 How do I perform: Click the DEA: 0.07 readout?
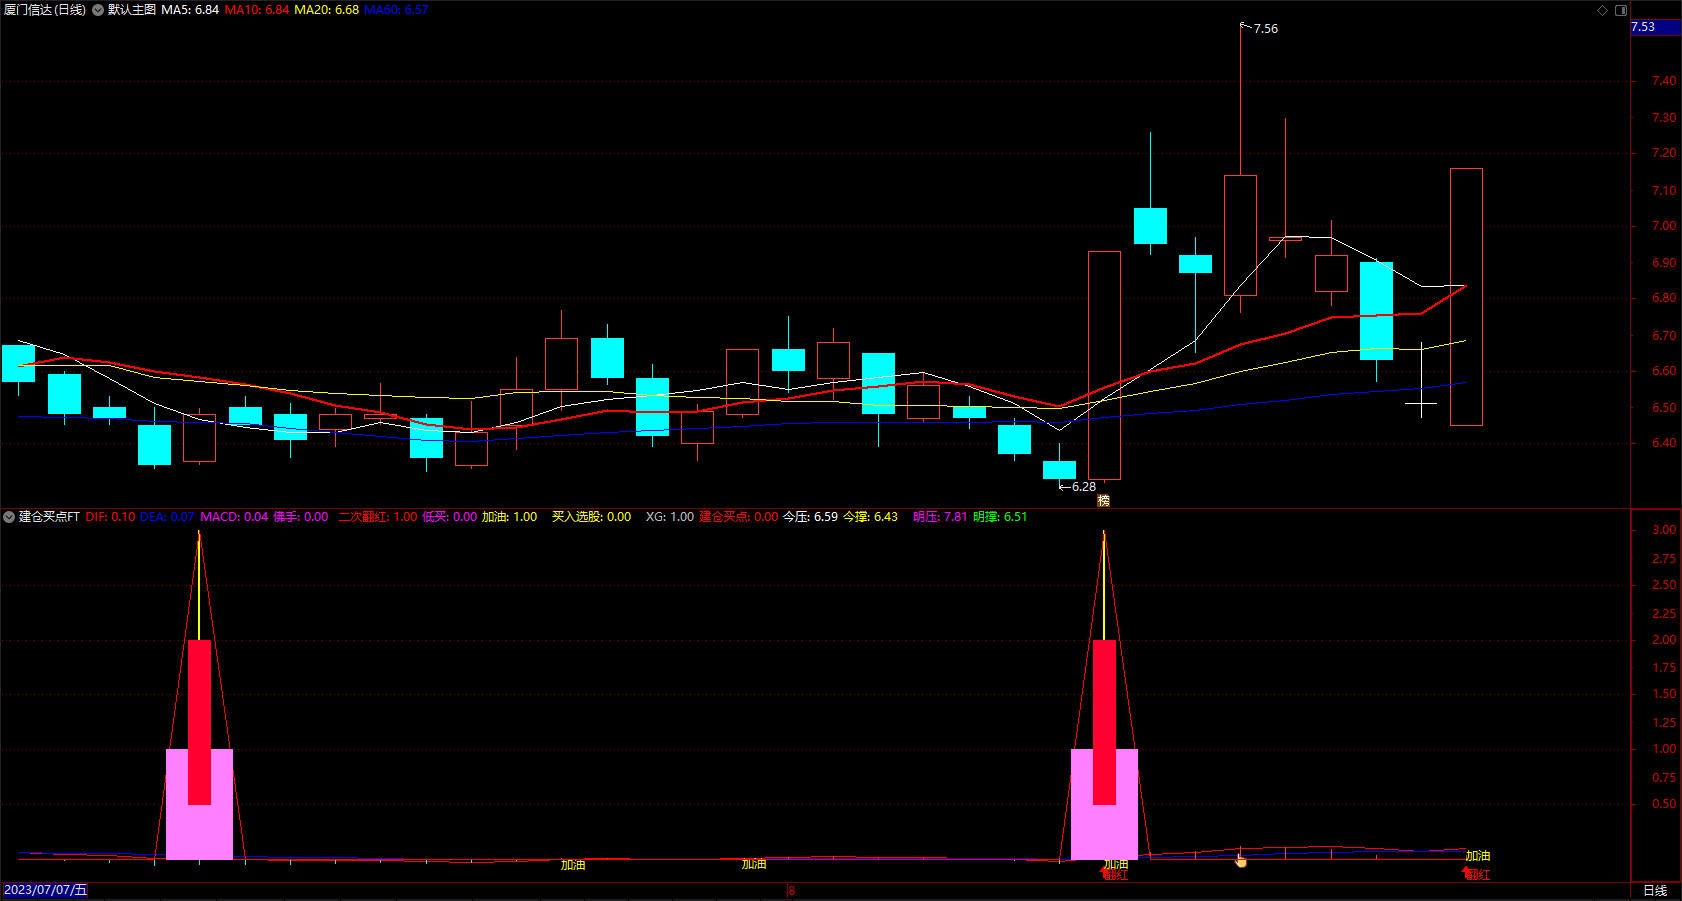[167, 517]
